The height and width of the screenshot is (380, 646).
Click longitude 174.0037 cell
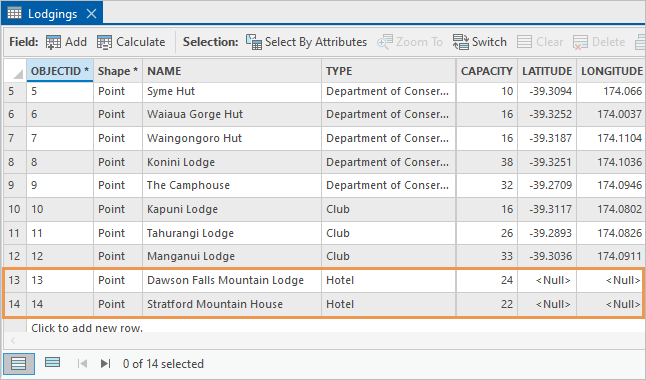click(611, 114)
